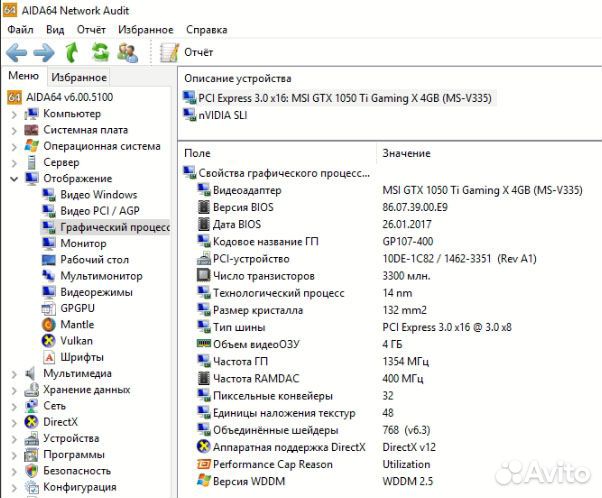Open the Файл menu
Image resolution: width=602 pixels, height=498 pixels.
20,30
